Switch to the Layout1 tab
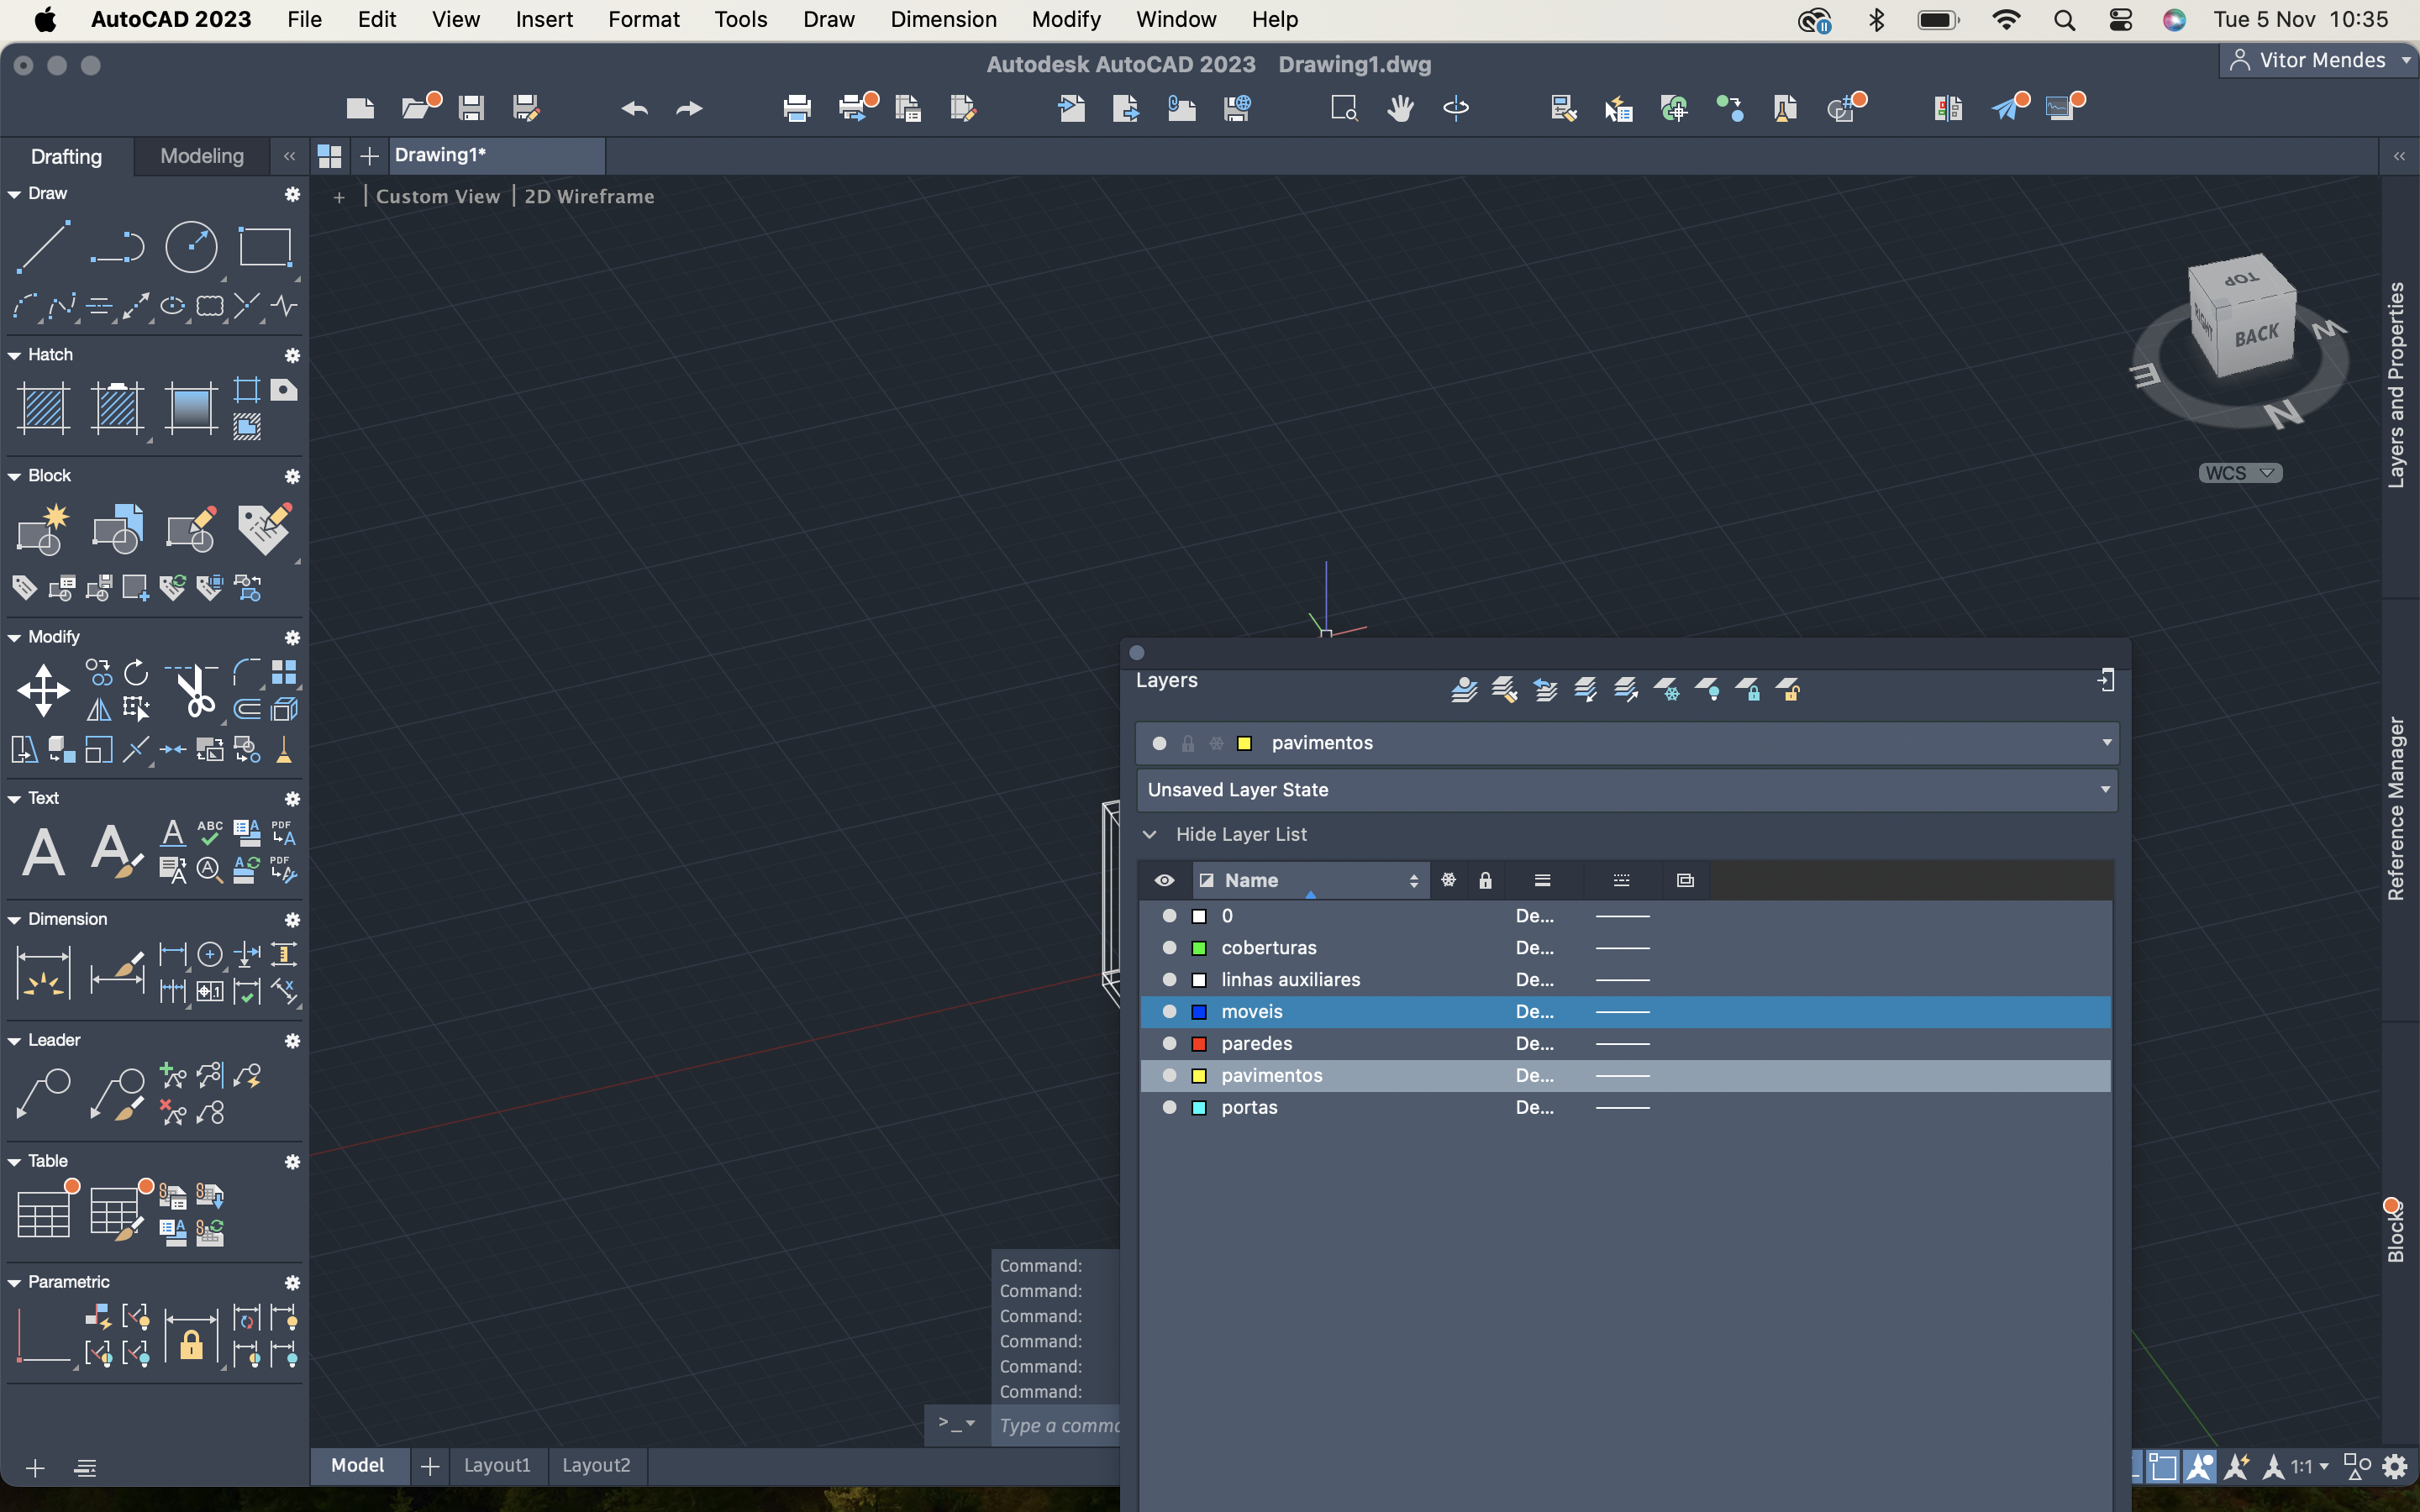 tap(497, 1465)
